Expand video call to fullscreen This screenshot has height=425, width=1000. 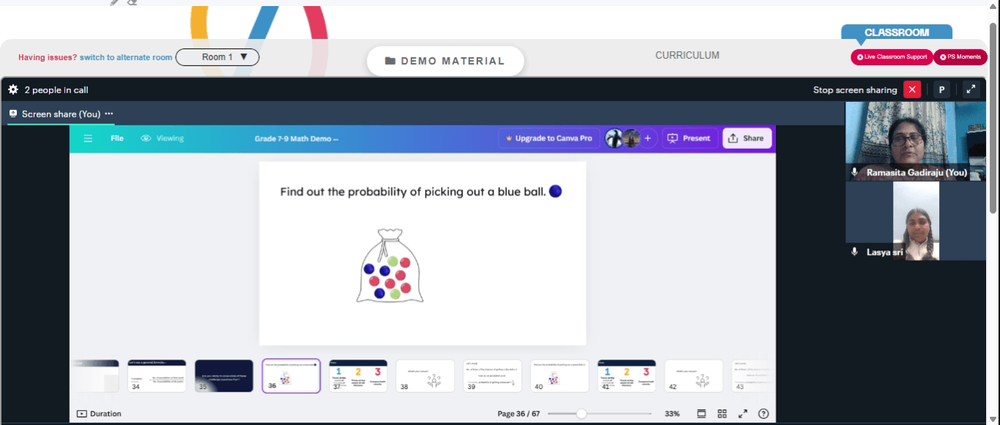click(x=971, y=90)
